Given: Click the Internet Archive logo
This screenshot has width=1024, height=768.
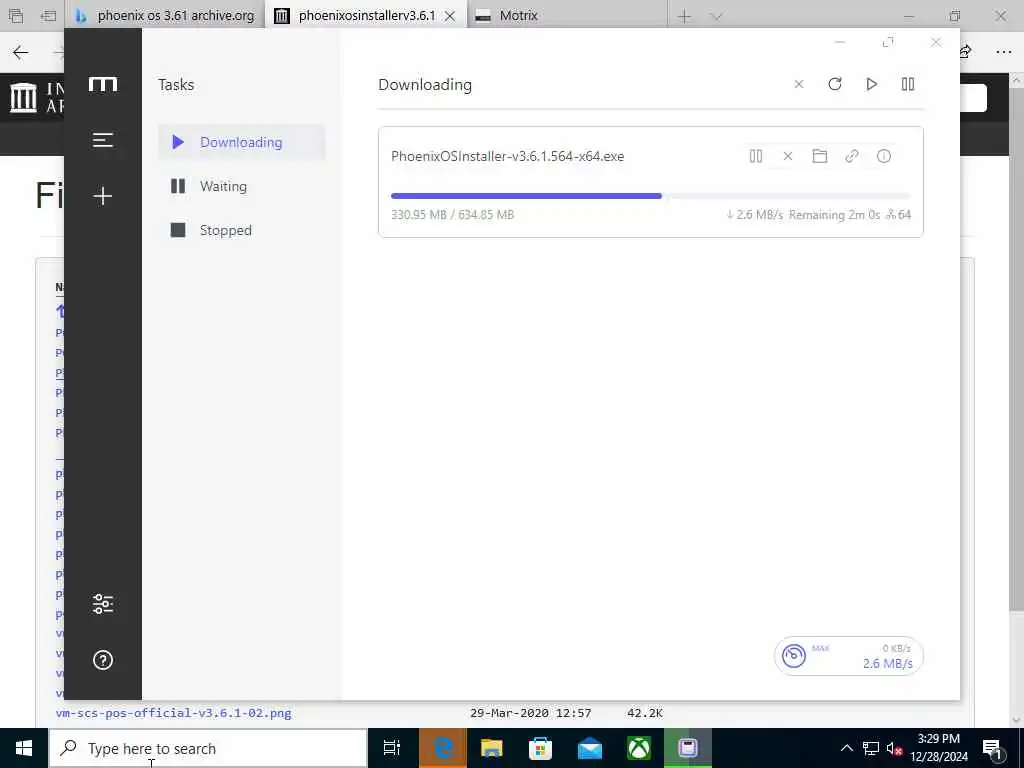Looking at the screenshot, I should click(37, 97).
